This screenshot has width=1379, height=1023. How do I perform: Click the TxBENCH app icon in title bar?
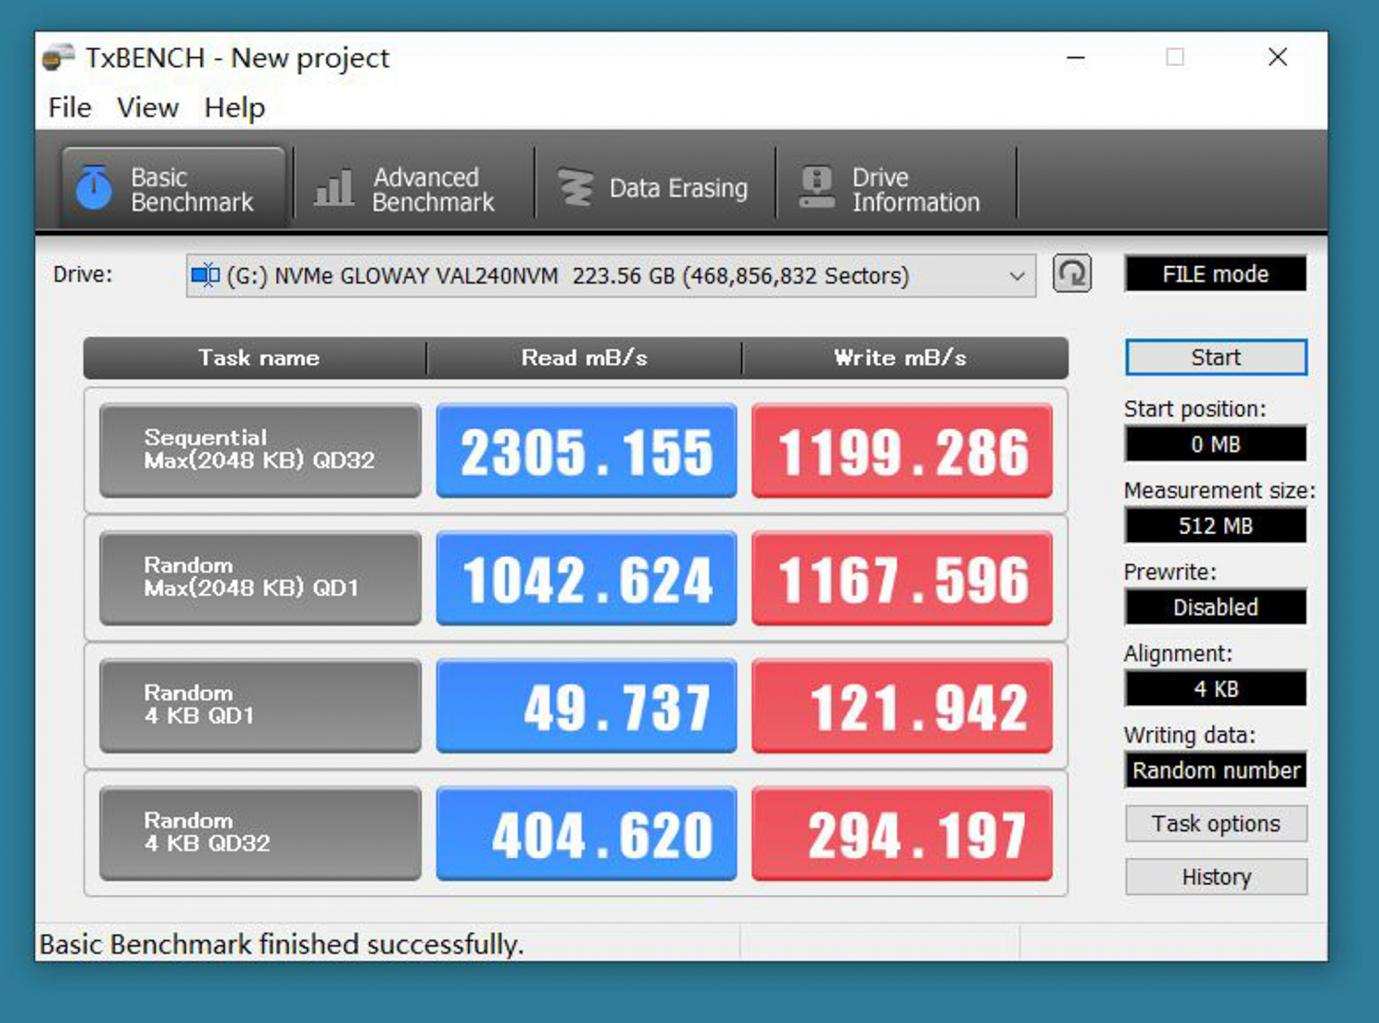[x=58, y=58]
